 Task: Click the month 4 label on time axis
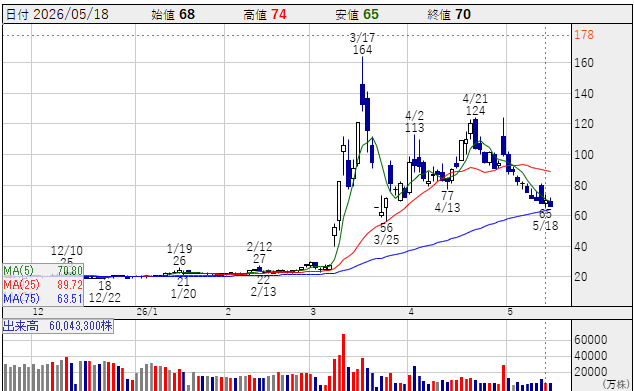click(x=412, y=312)
